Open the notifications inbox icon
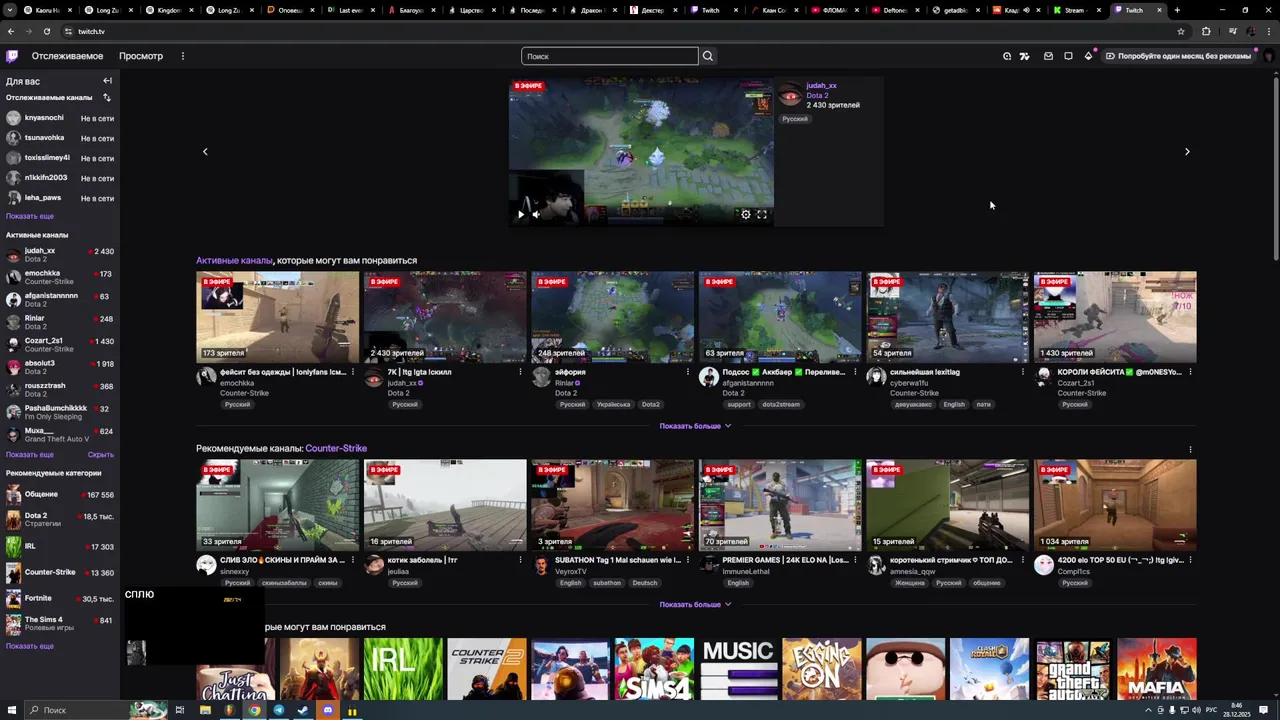The width and height of the screenshot is (1280, 720). point(1048,56)
